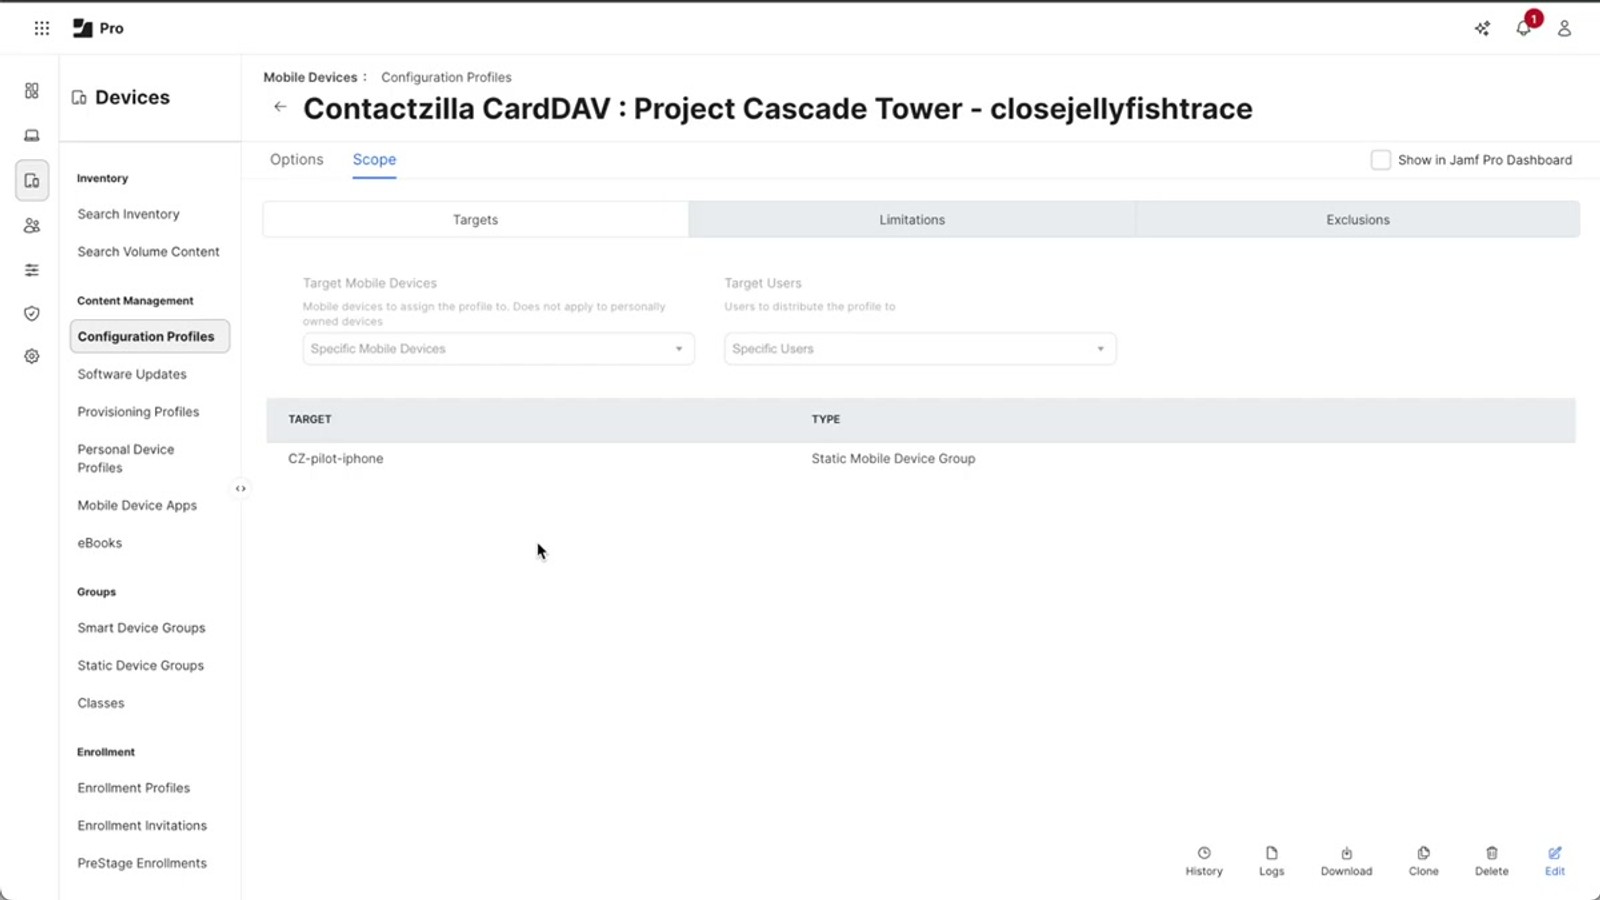Screen dimensions: 1600x900
Task: Click the Devices sidebar heading
Action: point(121,97)
